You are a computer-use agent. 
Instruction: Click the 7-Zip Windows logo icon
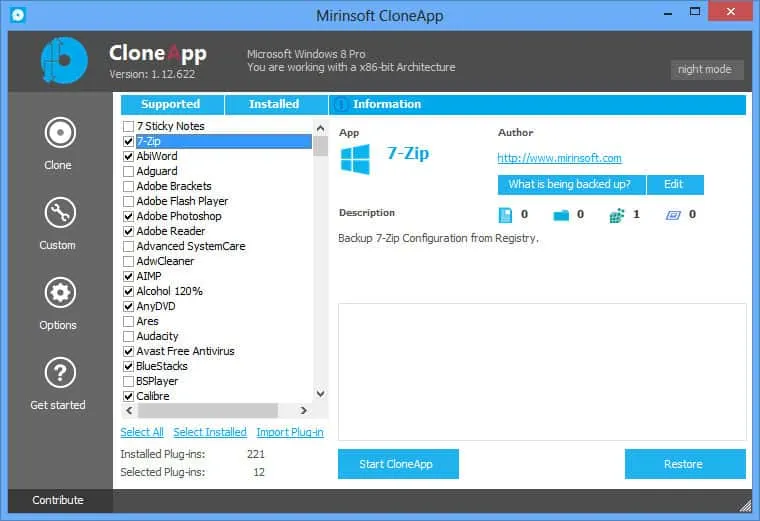[x=355, y=158]
